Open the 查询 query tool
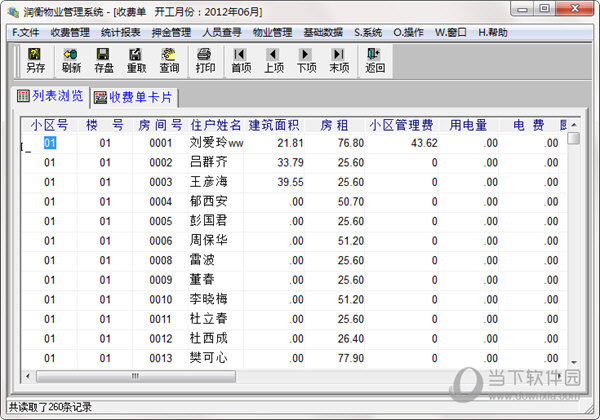The image size is (600, 420). point(169,61)
